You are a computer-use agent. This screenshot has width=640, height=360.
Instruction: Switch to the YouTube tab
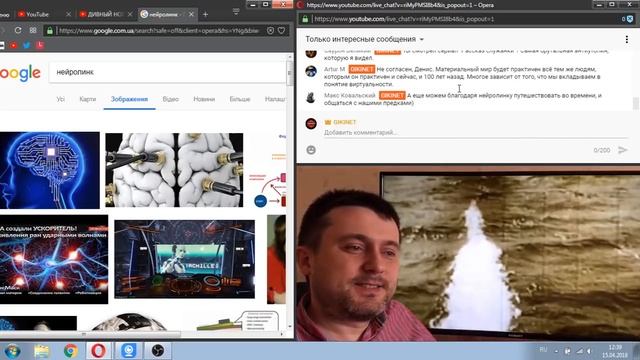tap(44, 14)
